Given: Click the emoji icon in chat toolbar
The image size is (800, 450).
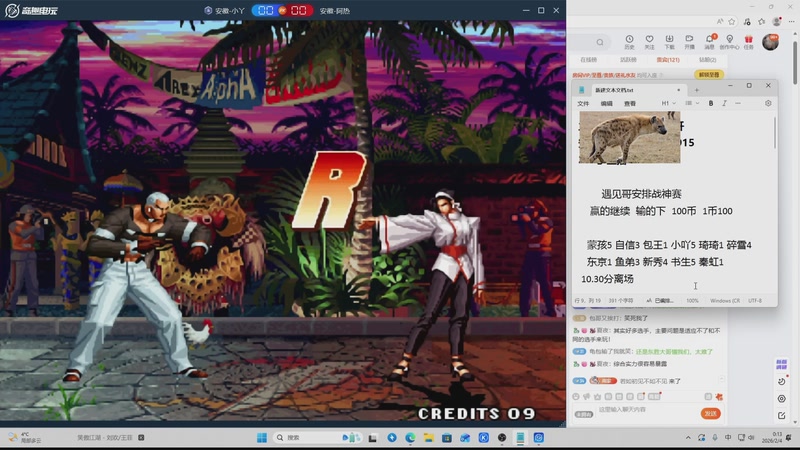Looking at the screenshot, I should point(576,396).
